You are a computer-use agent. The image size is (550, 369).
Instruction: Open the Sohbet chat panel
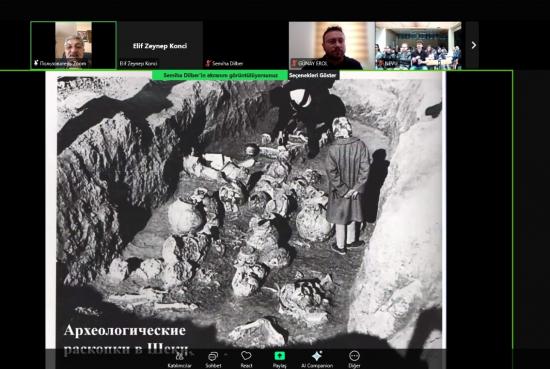[213, 359]
